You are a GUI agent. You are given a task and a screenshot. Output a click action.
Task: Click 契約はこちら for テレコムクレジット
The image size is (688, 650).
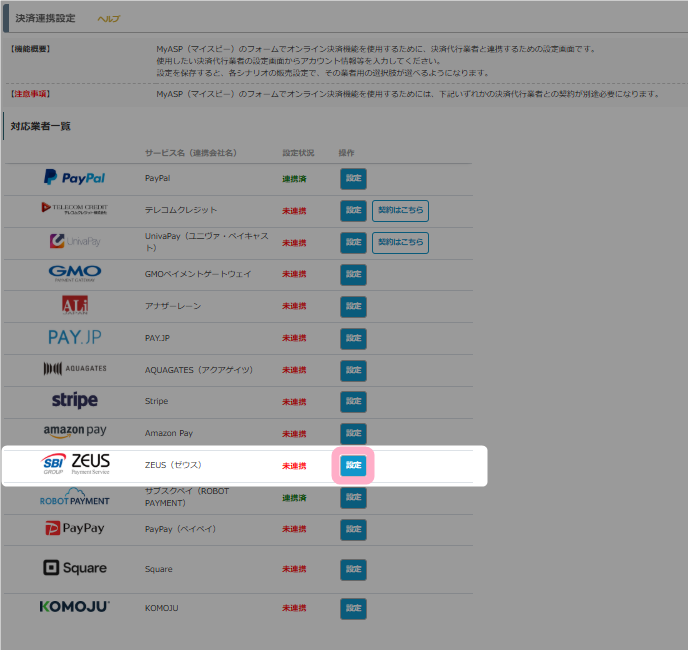[x=400, y=210]
